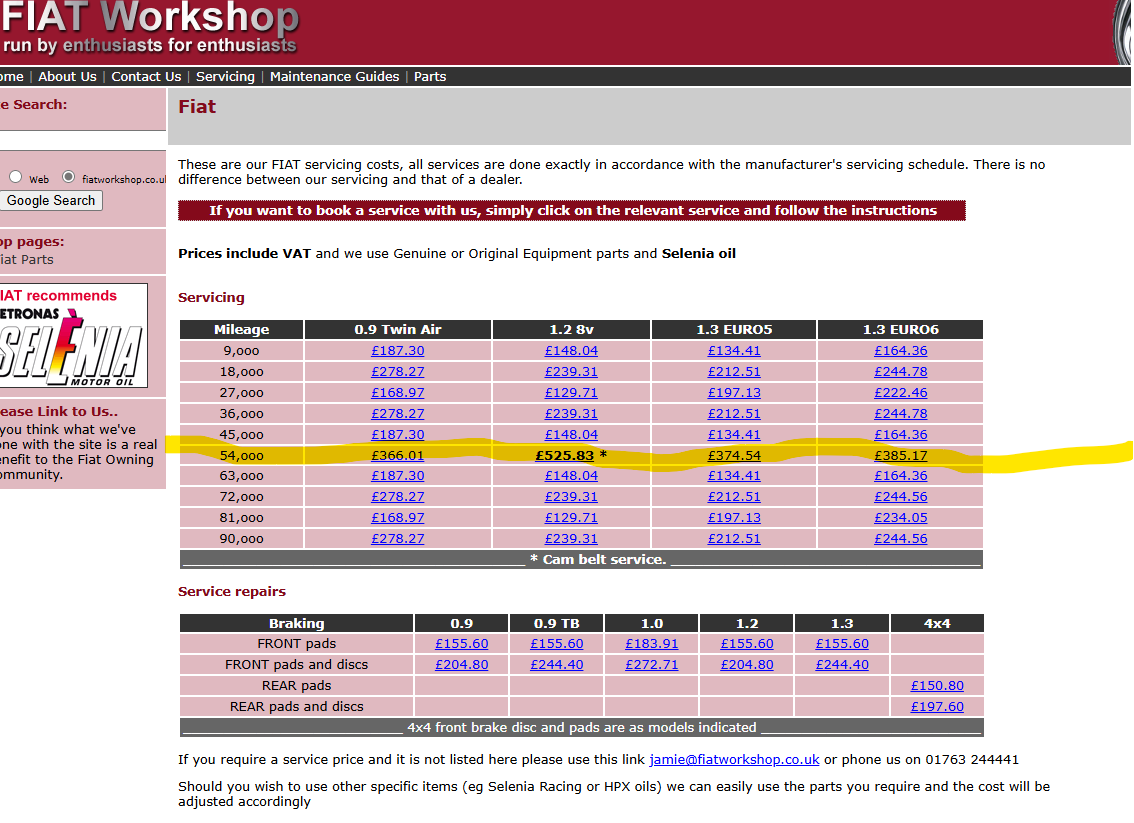Pick 72,000 mile 1.3 EURO6 price £244.56

pos(900,497)
